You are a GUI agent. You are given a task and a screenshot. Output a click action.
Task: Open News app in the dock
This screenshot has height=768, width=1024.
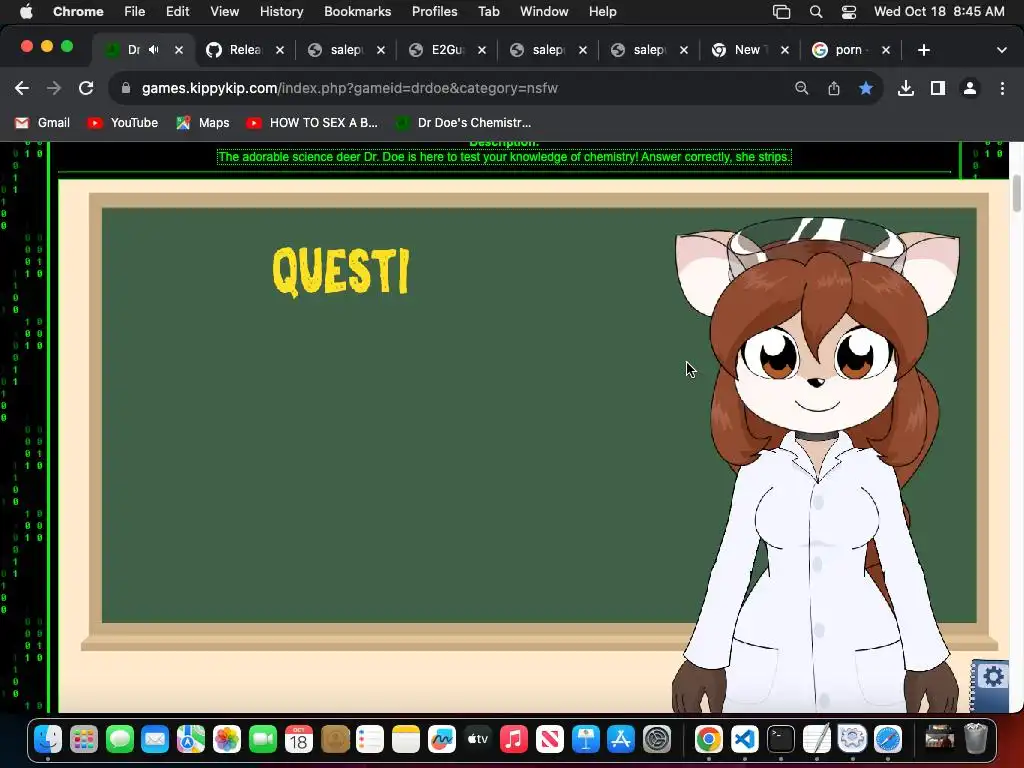click(x=549, y=739)
